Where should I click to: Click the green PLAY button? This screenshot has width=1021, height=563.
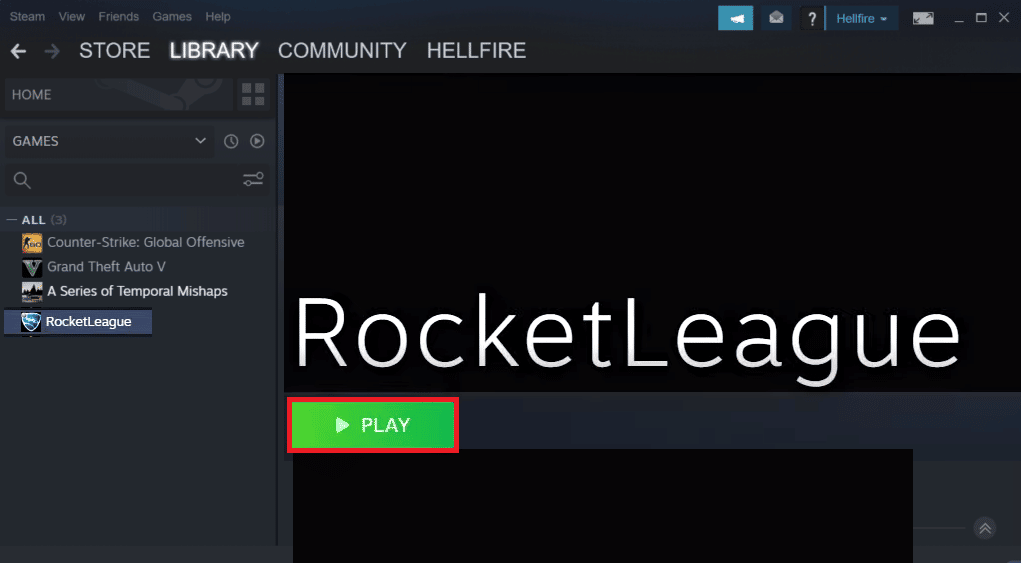[x=372, y=425]
